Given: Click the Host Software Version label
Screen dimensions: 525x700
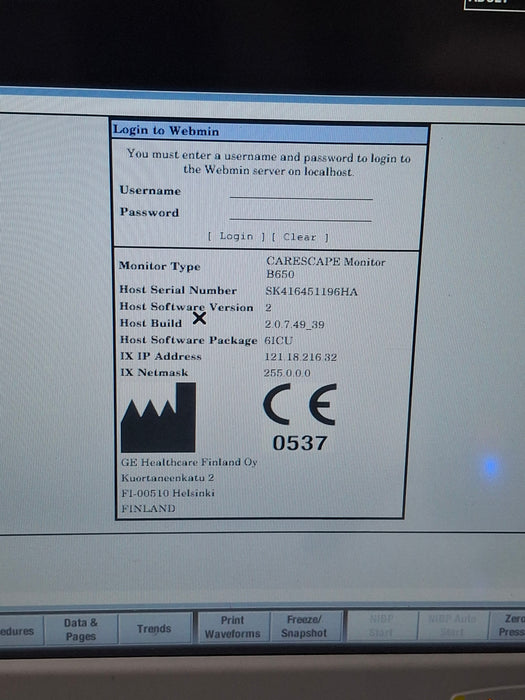Looking at the screenshot, I should pos(186,307).
